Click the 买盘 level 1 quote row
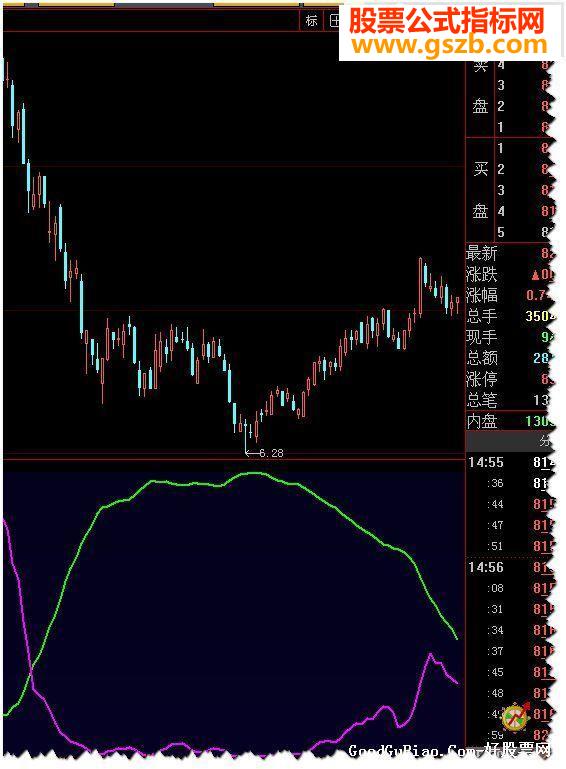 click(x=525, y=148)
